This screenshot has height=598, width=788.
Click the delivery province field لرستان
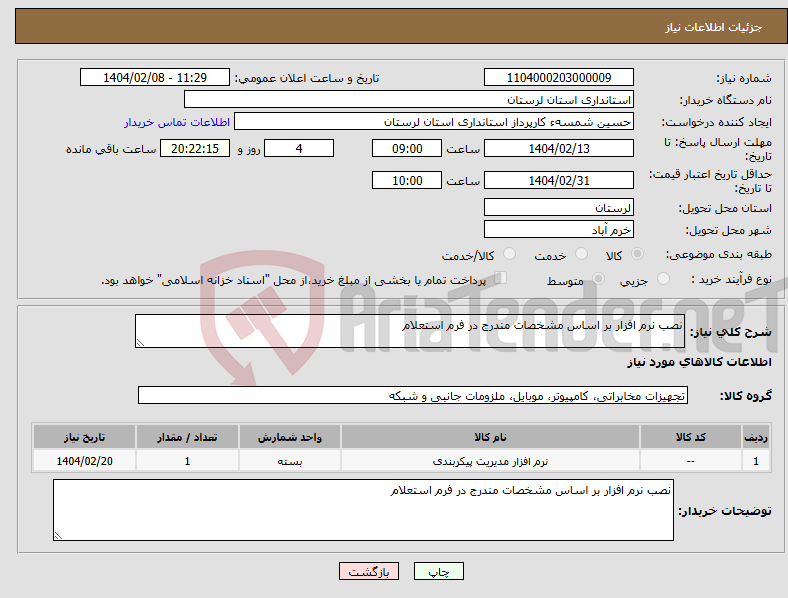tap(558, 207)
